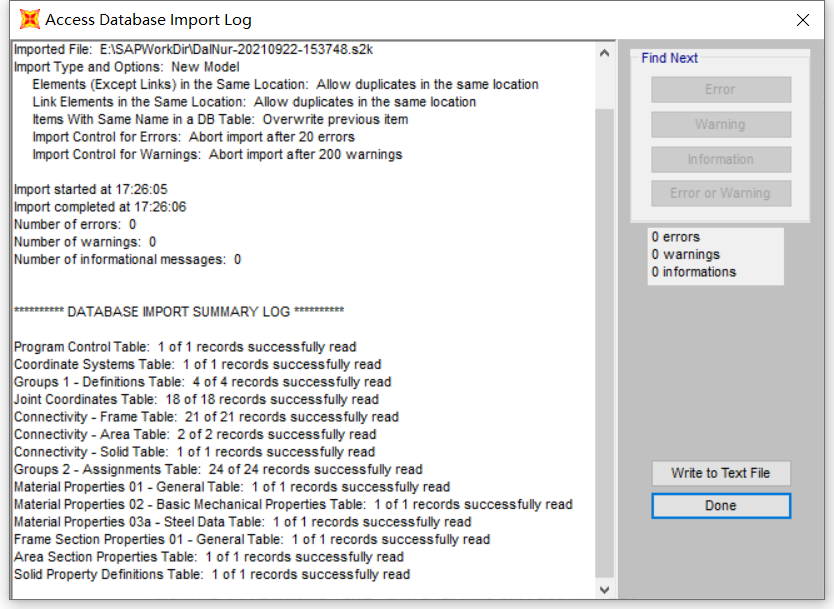Screen dimensions: 834x609
Task: Click the 0 warnings summary text
Action: (x=686, y=254)
